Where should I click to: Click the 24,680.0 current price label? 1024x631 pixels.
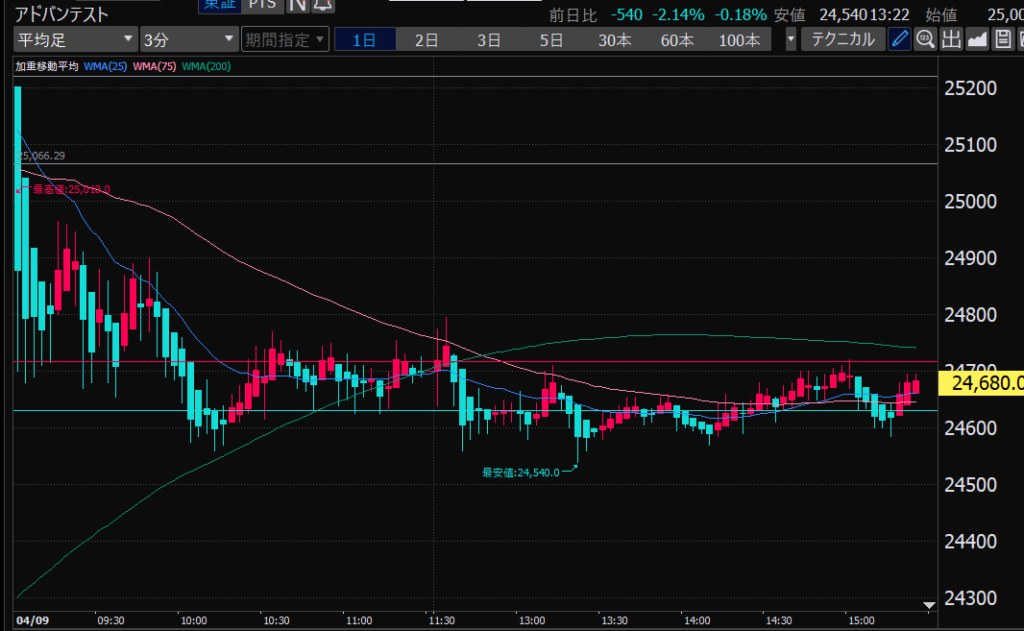983,382
